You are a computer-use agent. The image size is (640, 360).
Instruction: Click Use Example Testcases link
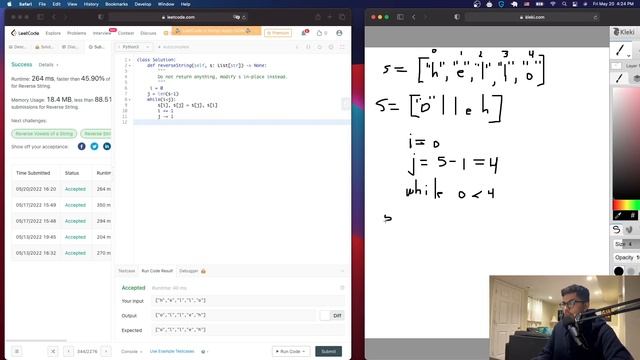[x=172, y=351]
